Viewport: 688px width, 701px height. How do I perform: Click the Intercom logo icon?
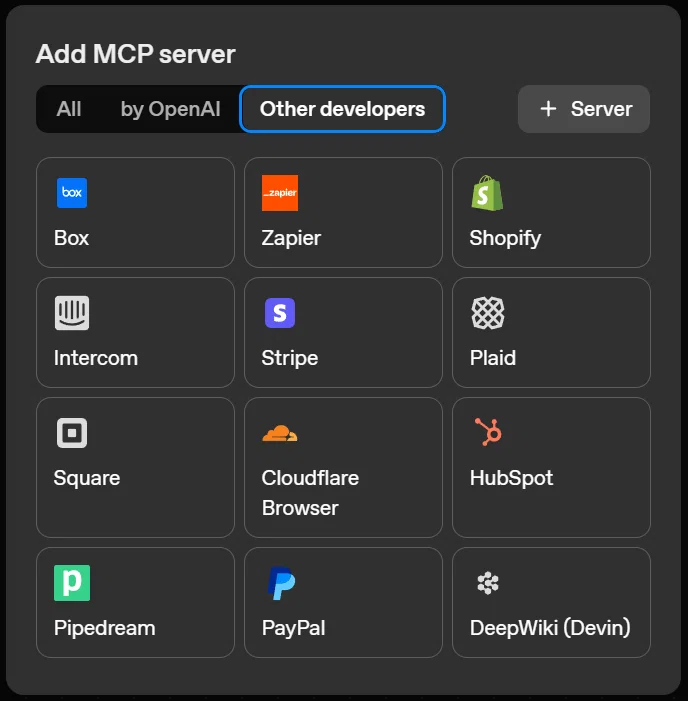click(x=72, y=313)
